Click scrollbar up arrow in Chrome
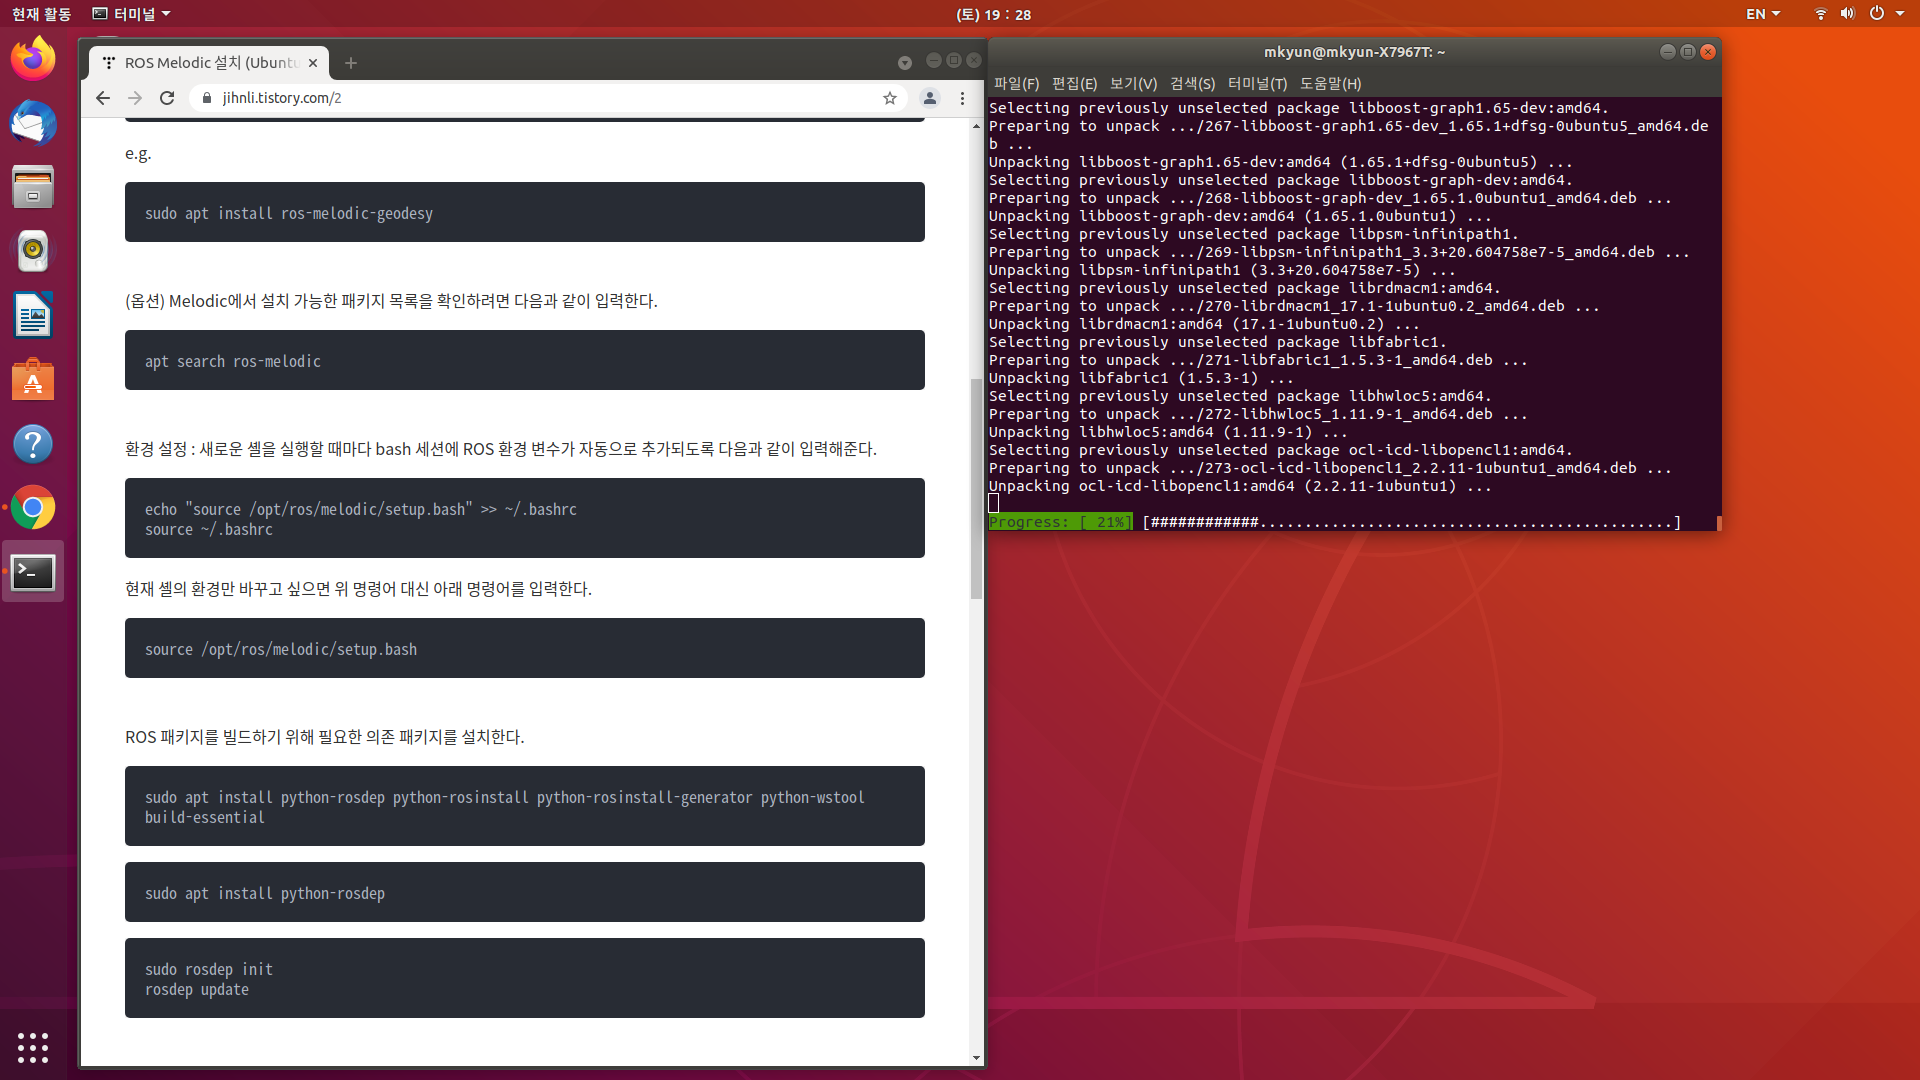 click(976, 126)
